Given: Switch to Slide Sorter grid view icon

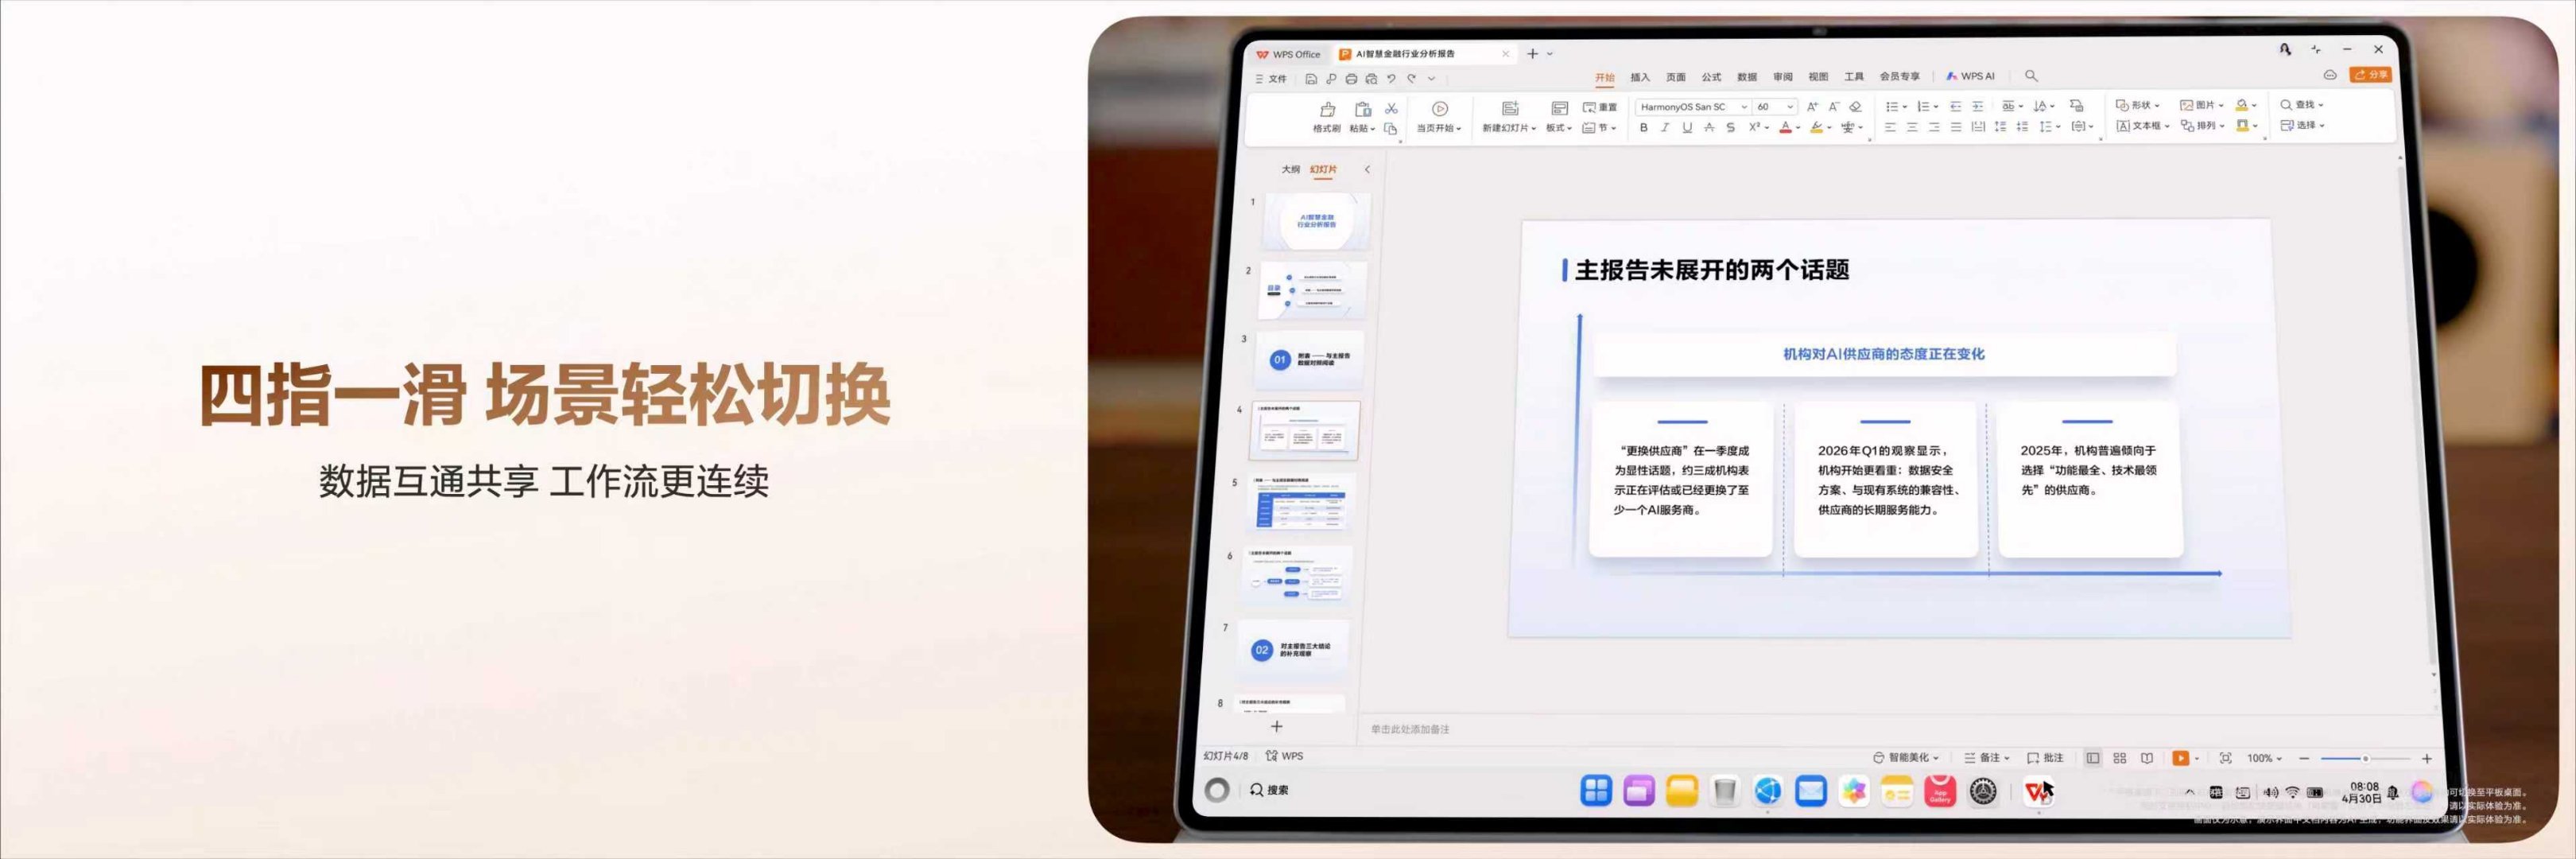Looking at the screenshot, I should point(2120,758).
